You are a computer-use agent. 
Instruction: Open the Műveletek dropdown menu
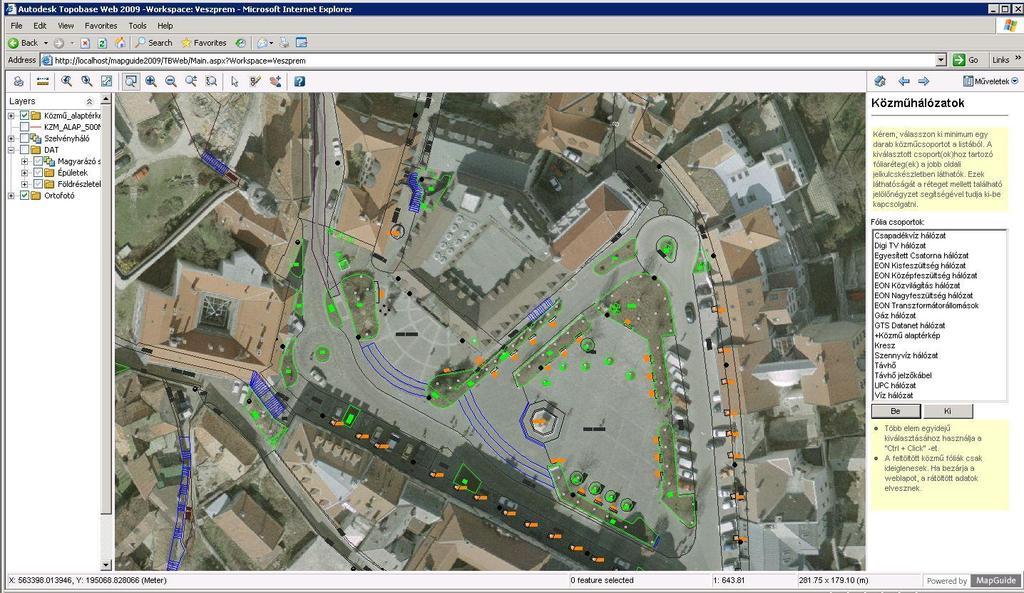[991, 82]
